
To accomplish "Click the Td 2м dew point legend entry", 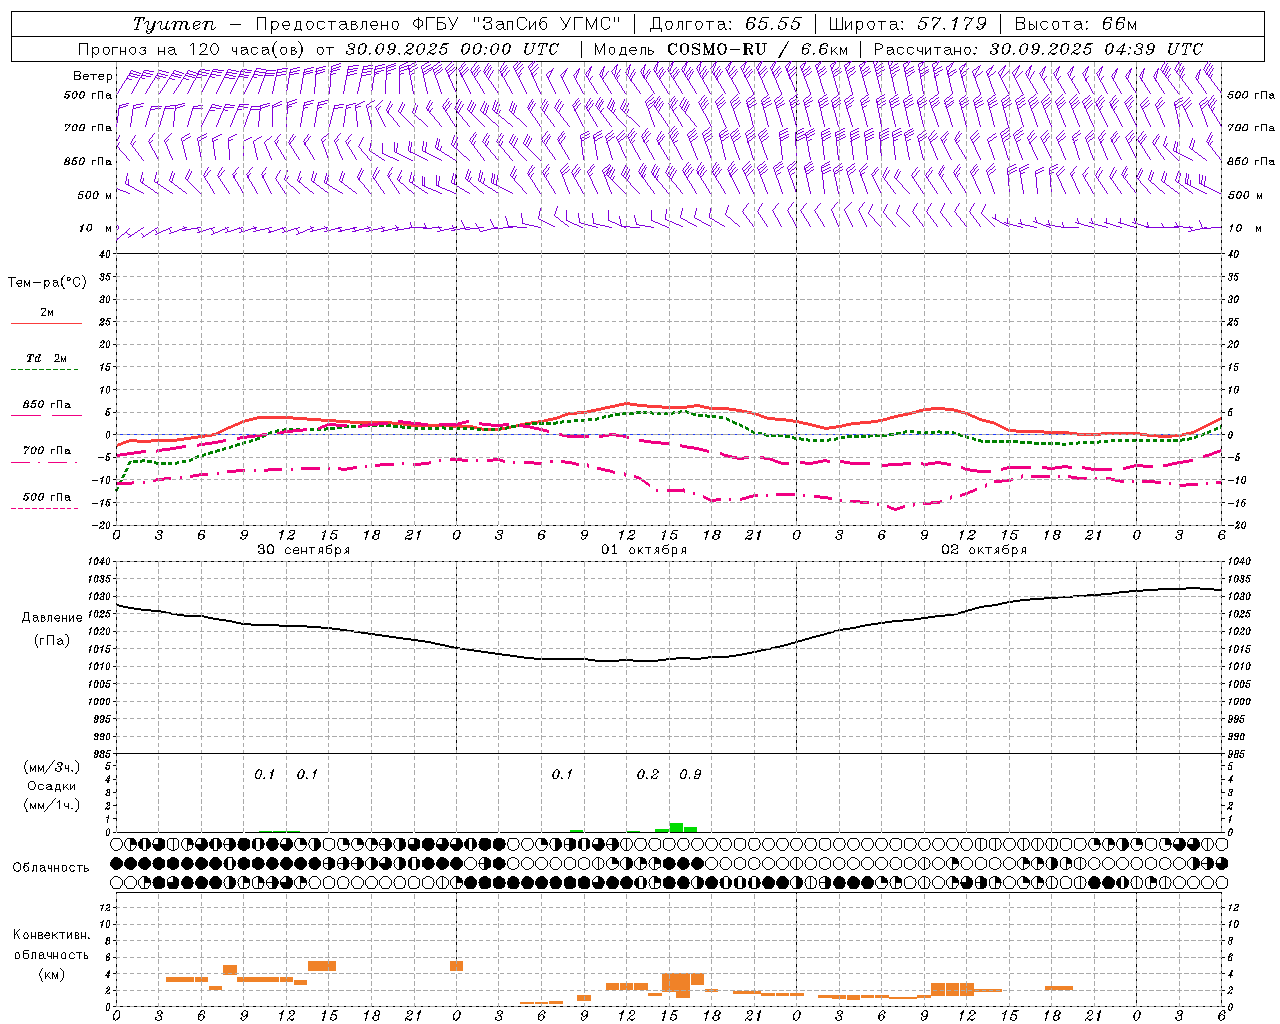I will [46, 358].
